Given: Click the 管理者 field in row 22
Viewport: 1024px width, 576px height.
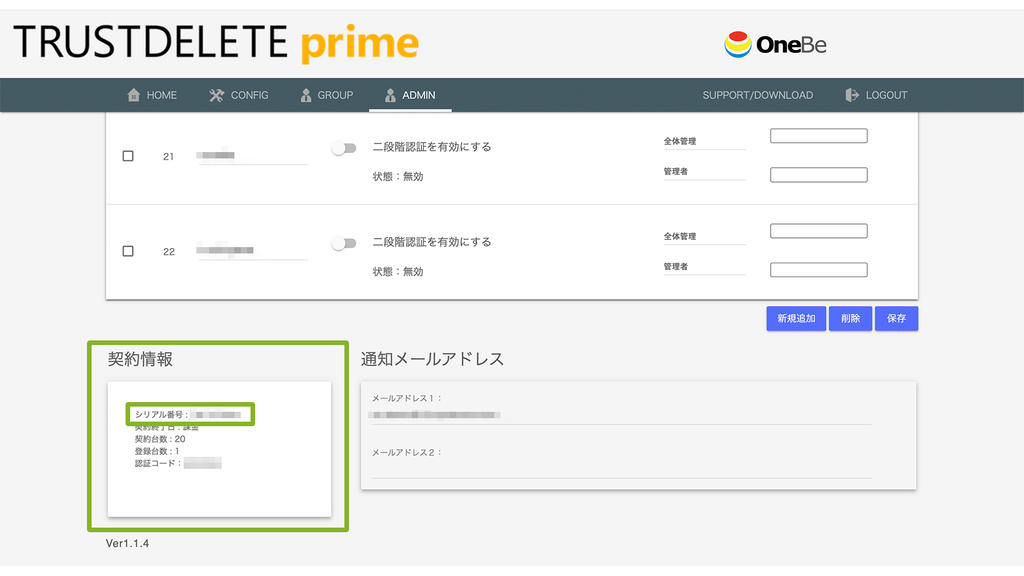Looking at the screenshot, I should tap(818, 270).
